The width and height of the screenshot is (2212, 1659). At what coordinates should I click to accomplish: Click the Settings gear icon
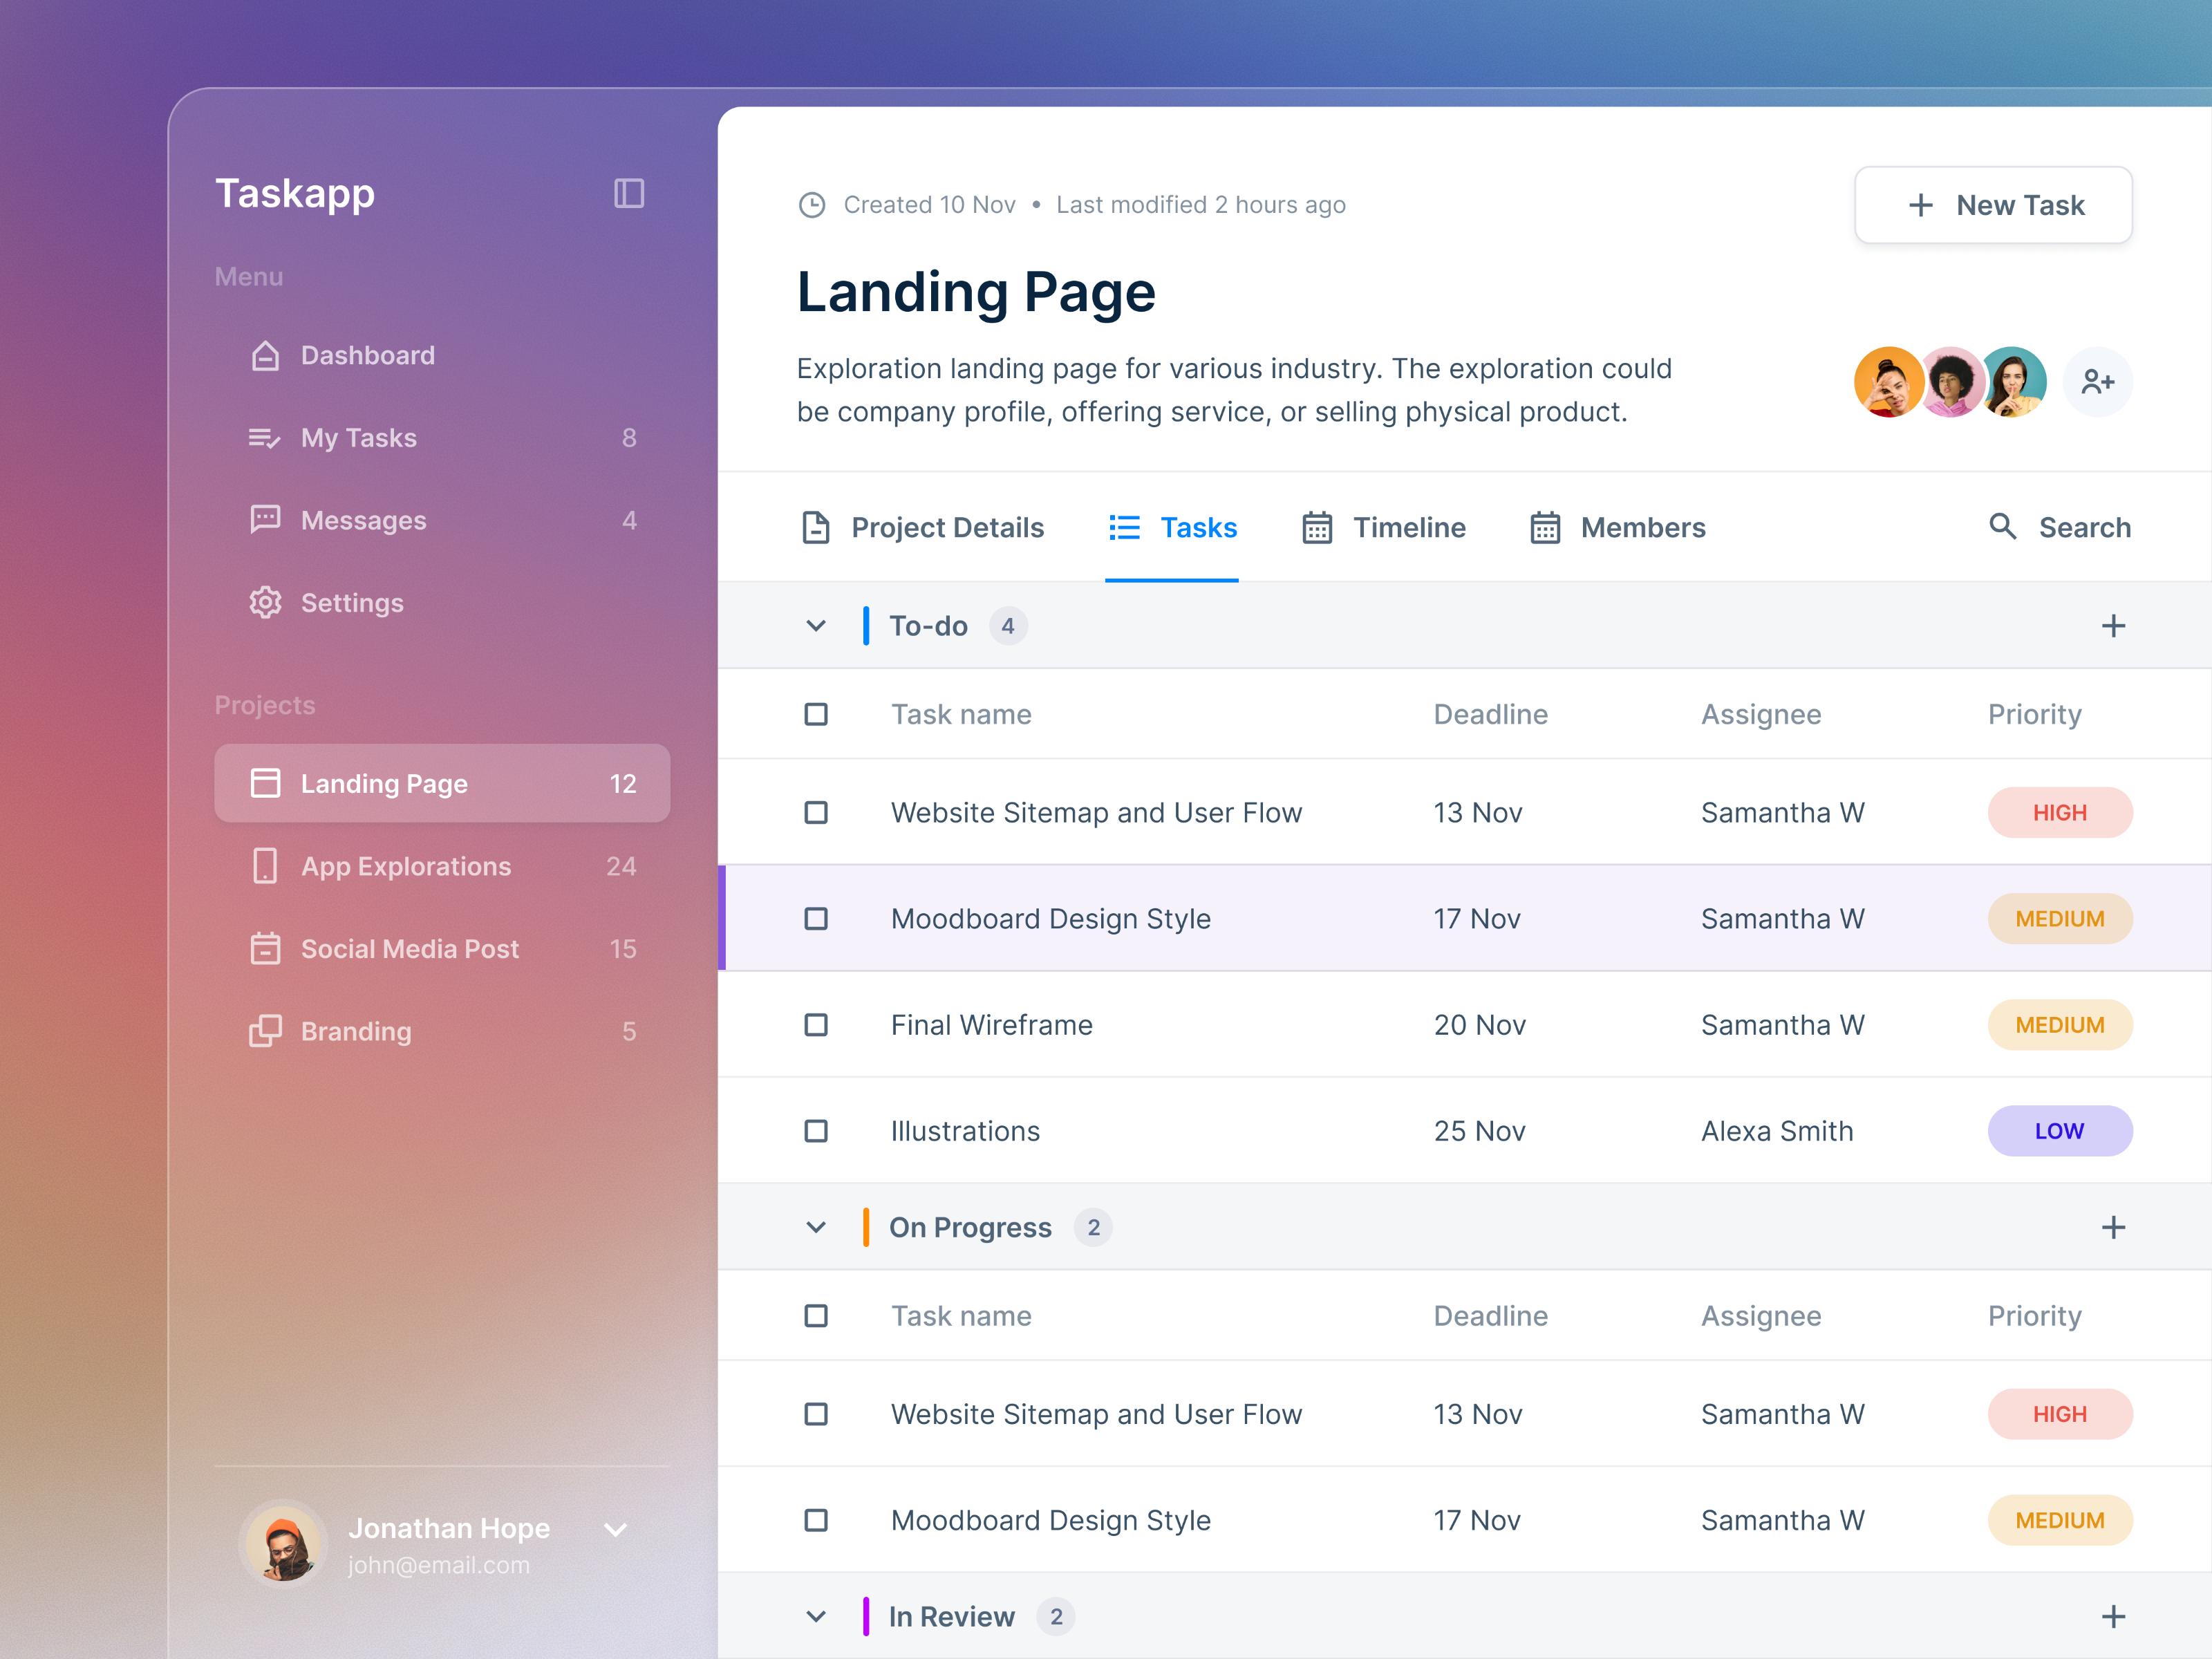265,603
